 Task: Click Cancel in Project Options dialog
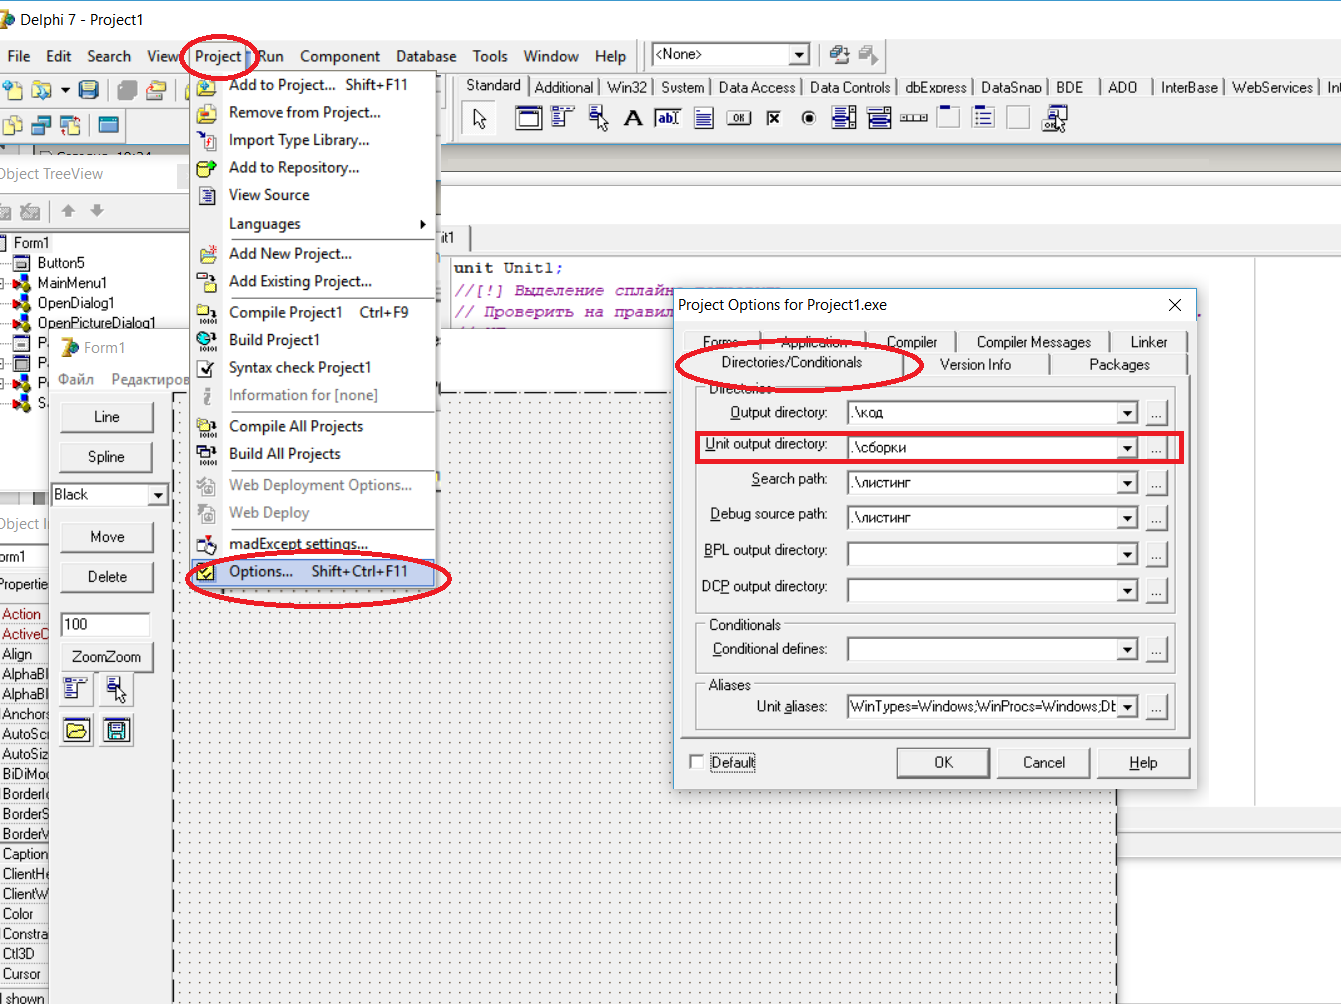pyautogui.click(x=1044, y=762)
